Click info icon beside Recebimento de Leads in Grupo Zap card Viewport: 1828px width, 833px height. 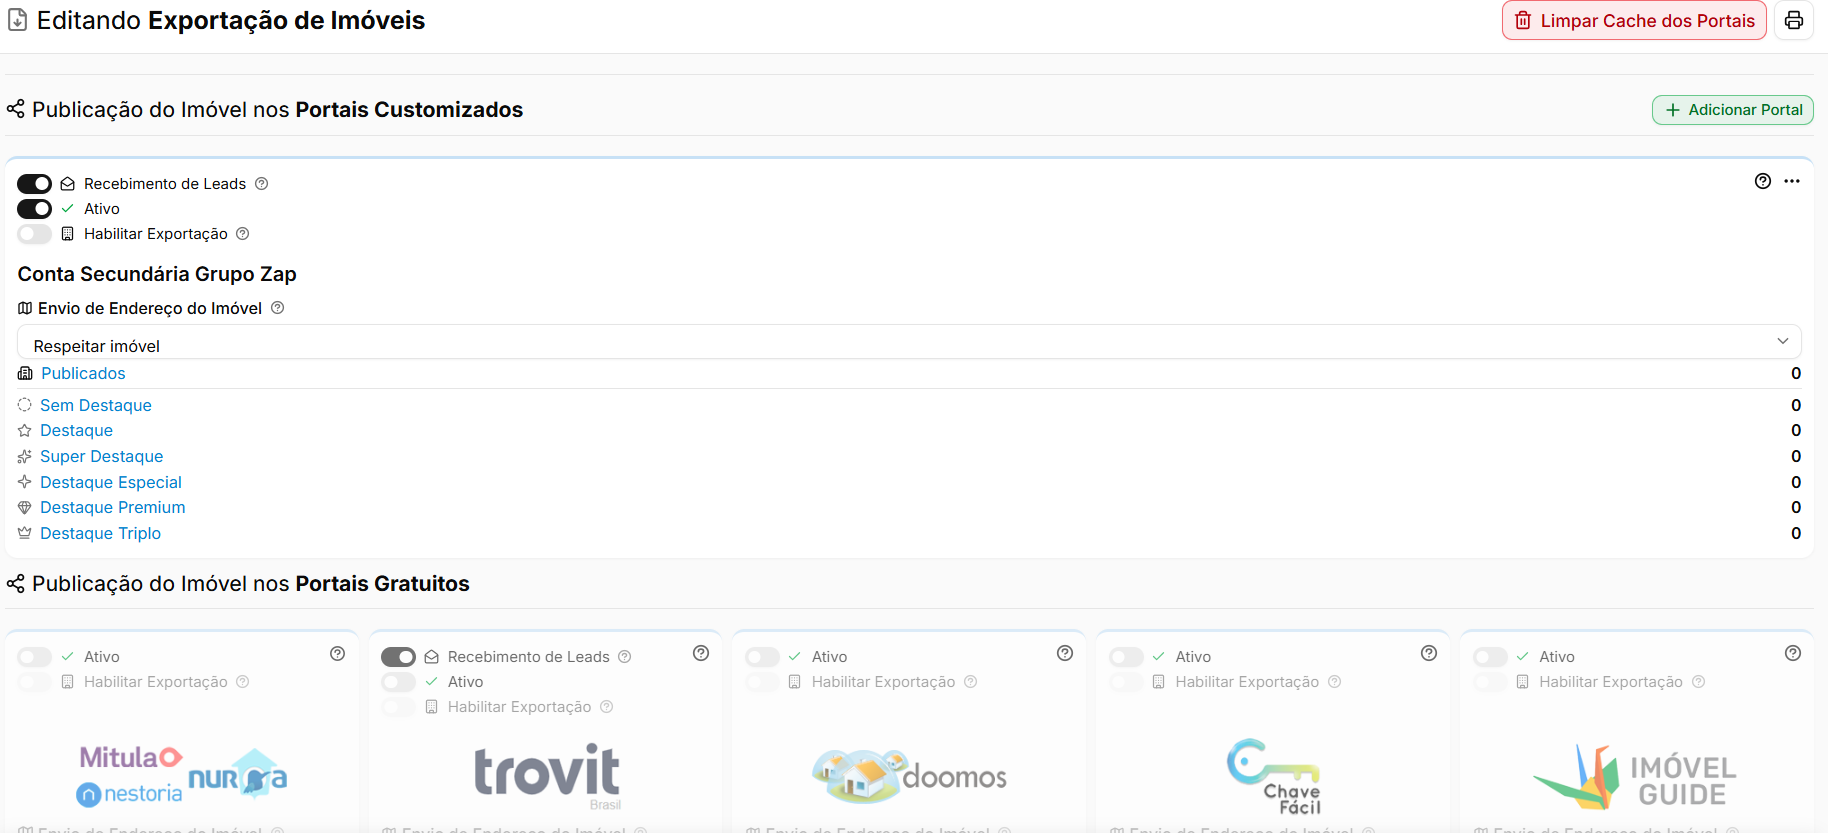262,184
